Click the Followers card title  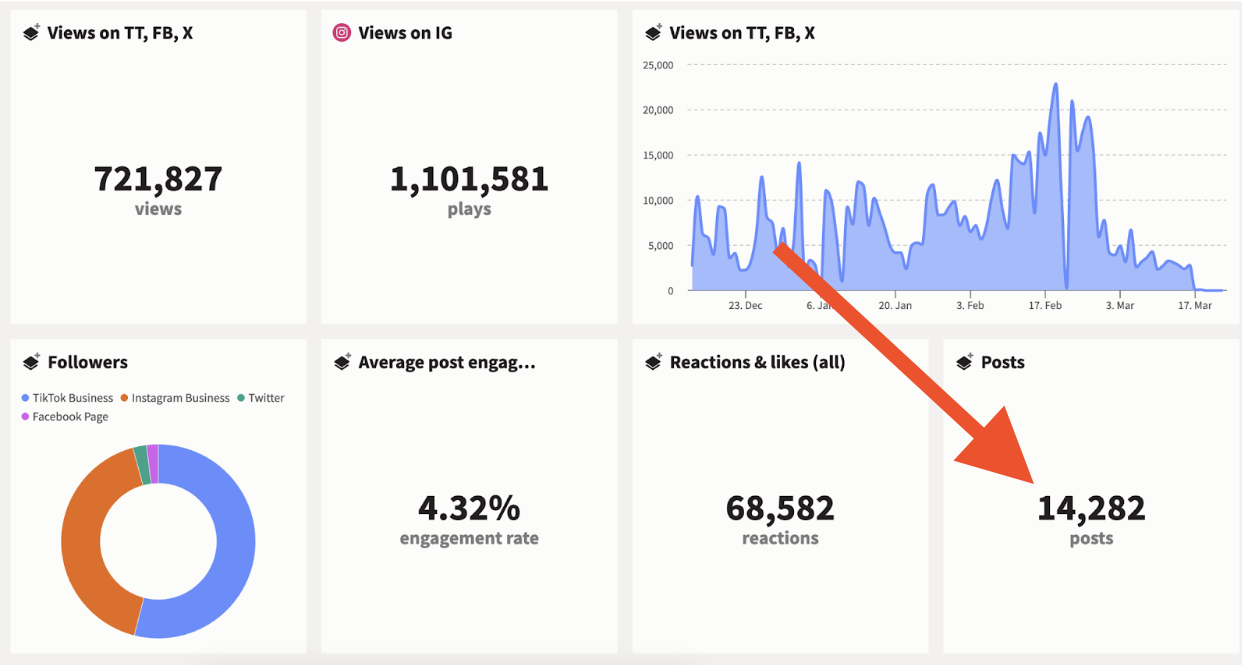88,362
